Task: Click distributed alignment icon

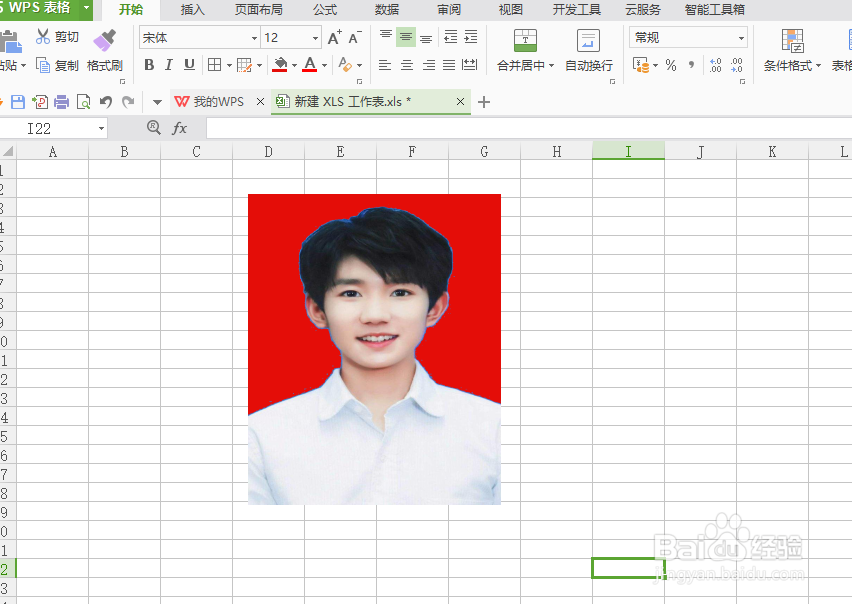Action: click(x=469, y=65)
